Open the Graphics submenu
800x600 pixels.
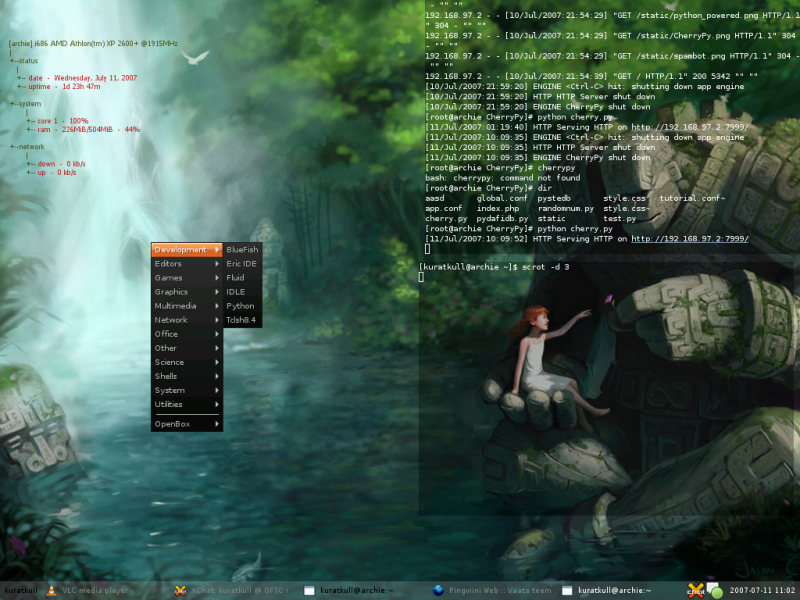click(187, 292)
